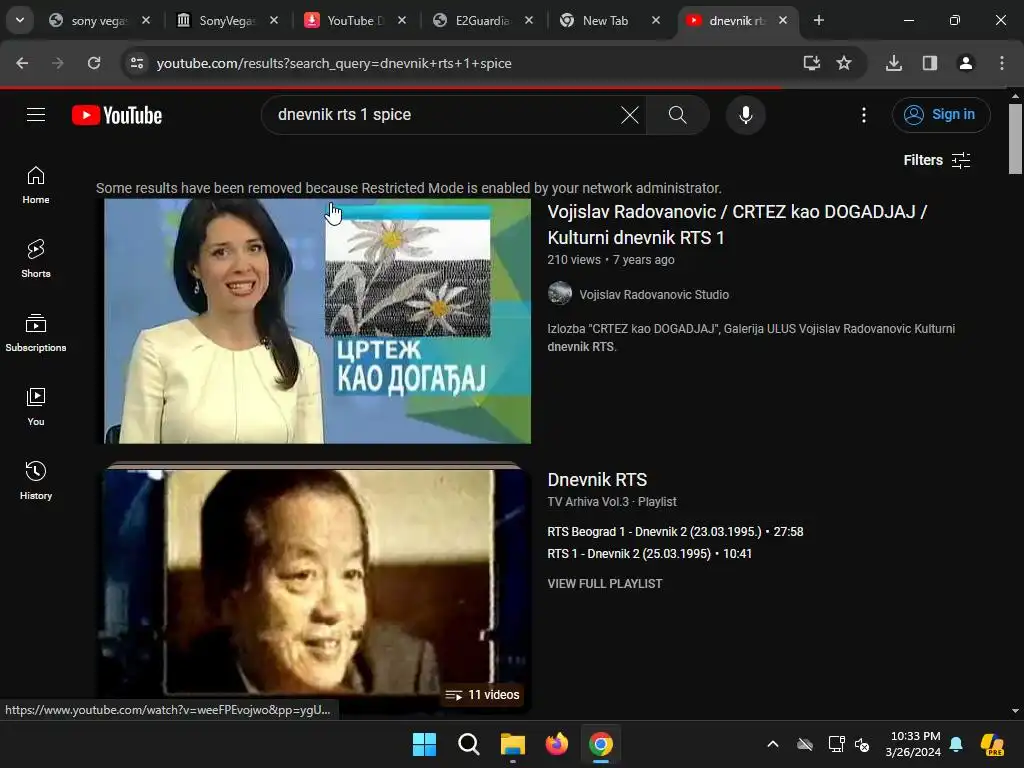Screen dimensions: 1024x768
Task: Switch to the YouTube Downloader tab
Action: (354, 21)
